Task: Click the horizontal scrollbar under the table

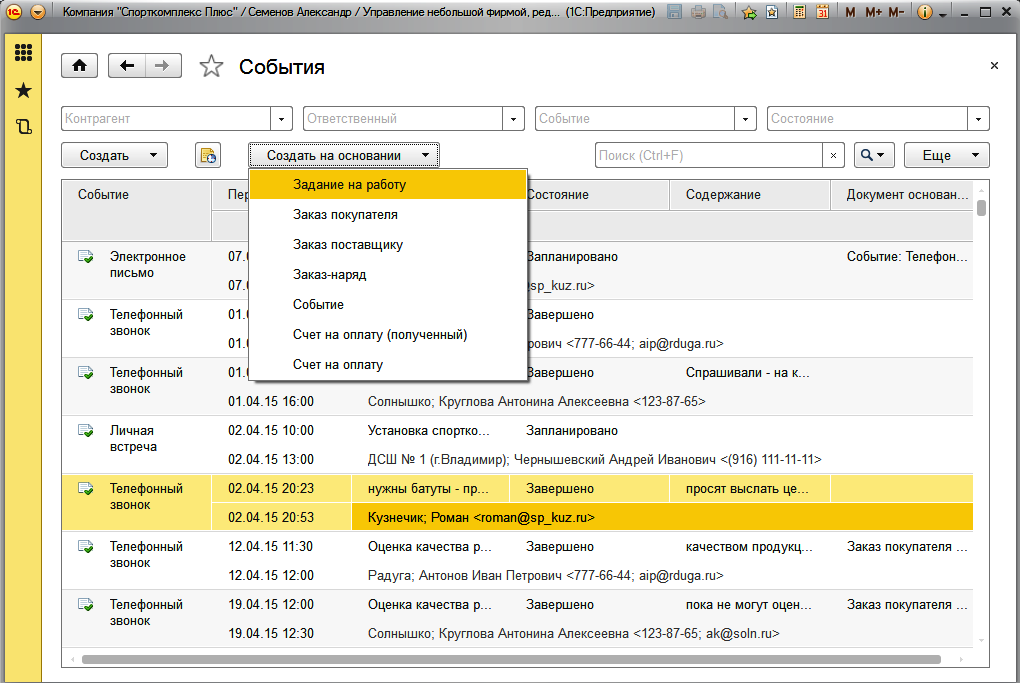Action: 510,659
